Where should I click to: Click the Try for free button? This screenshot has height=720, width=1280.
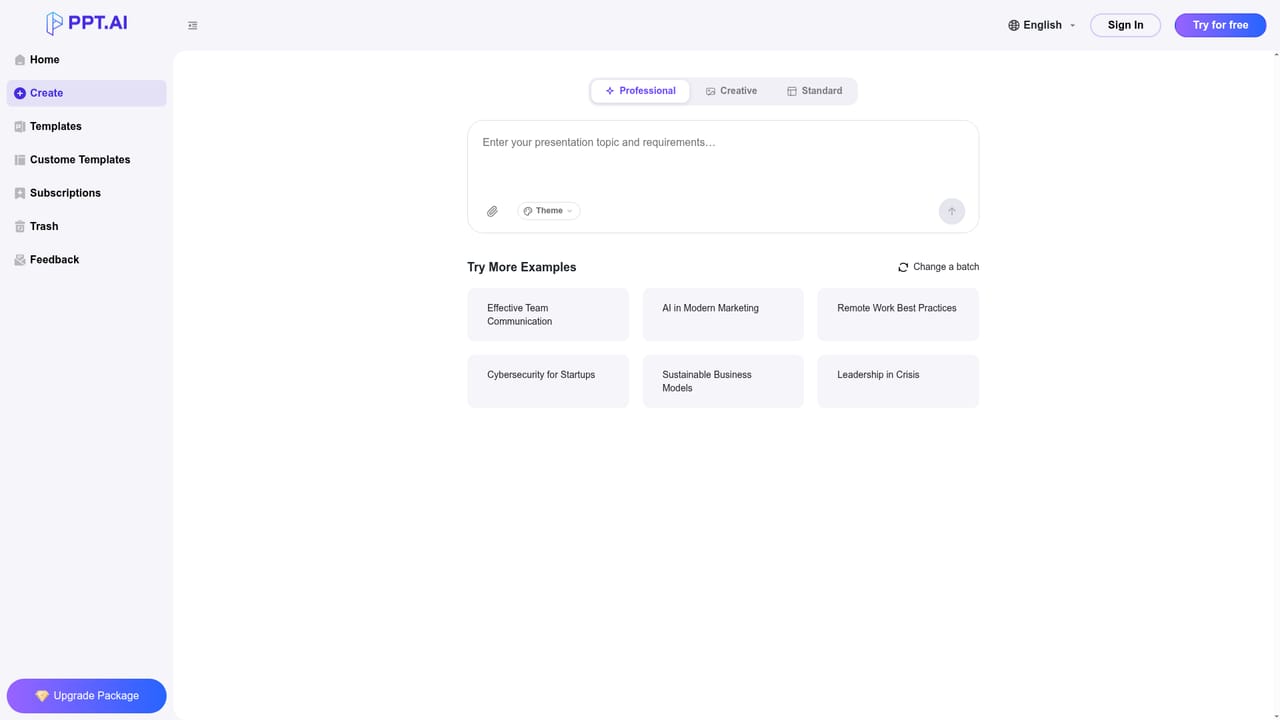click(x=1220, y=25)
